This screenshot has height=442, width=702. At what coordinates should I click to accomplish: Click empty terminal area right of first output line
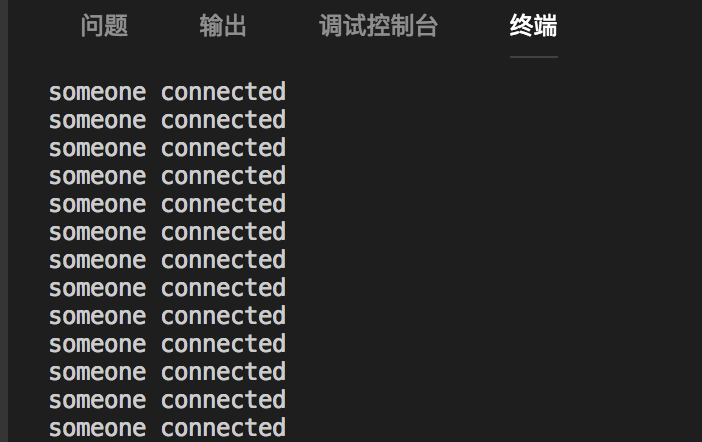coord(480,92)
